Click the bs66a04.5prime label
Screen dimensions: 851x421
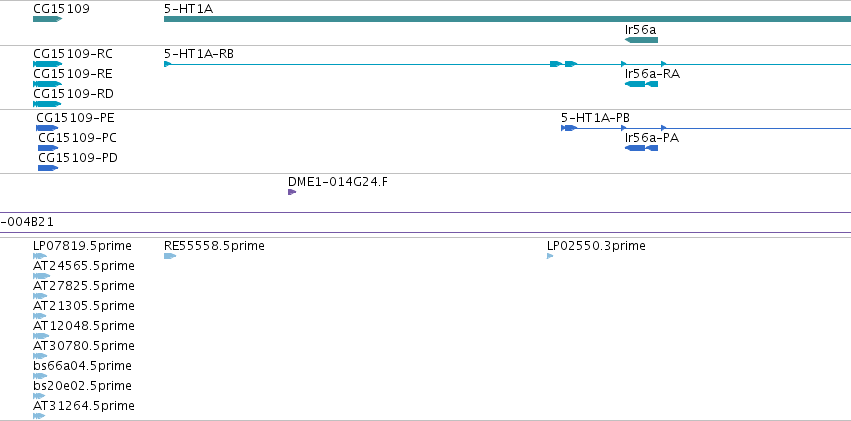(82, 366)
